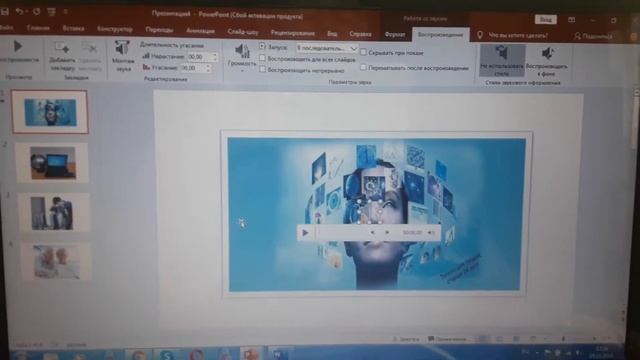This screenshot has width=640, height=360.
Task: Click the Что вы хотите сделать search box
Action: [x=518, y=36]
